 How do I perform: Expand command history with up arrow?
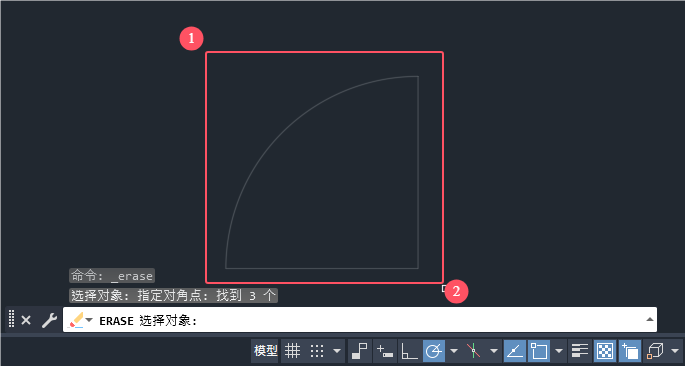coord(650,319)
